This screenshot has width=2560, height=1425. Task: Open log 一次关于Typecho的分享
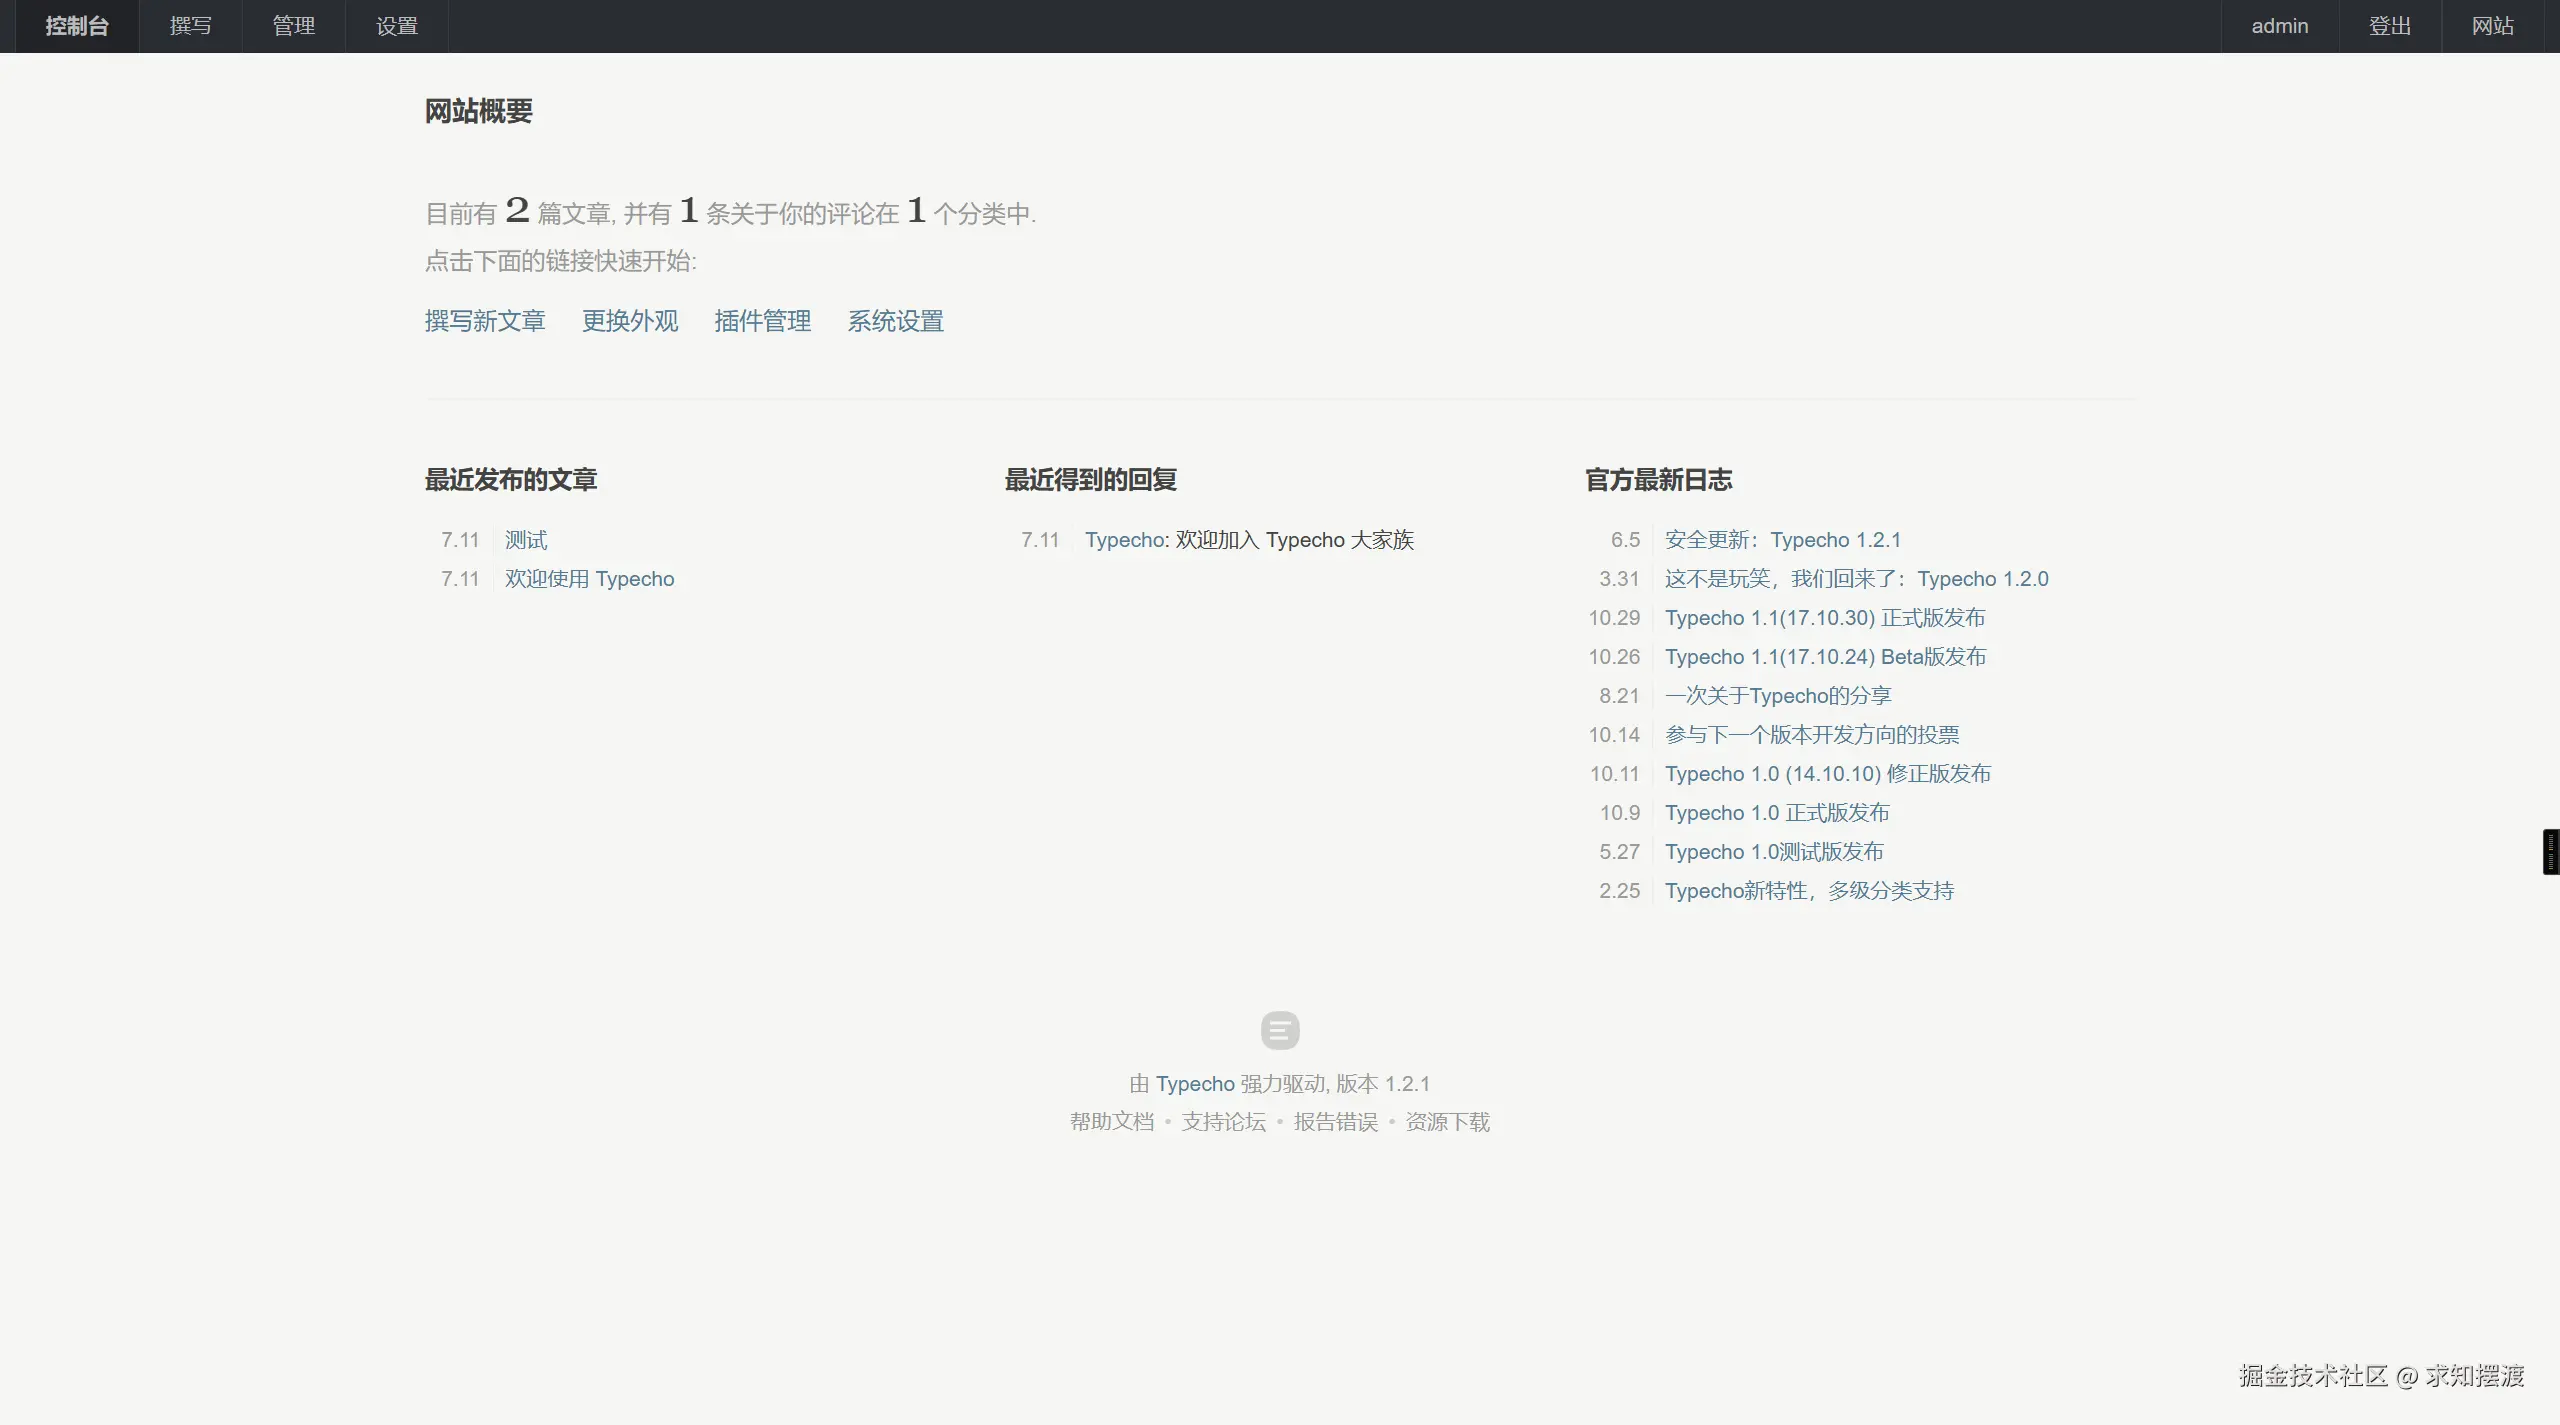1778,696
